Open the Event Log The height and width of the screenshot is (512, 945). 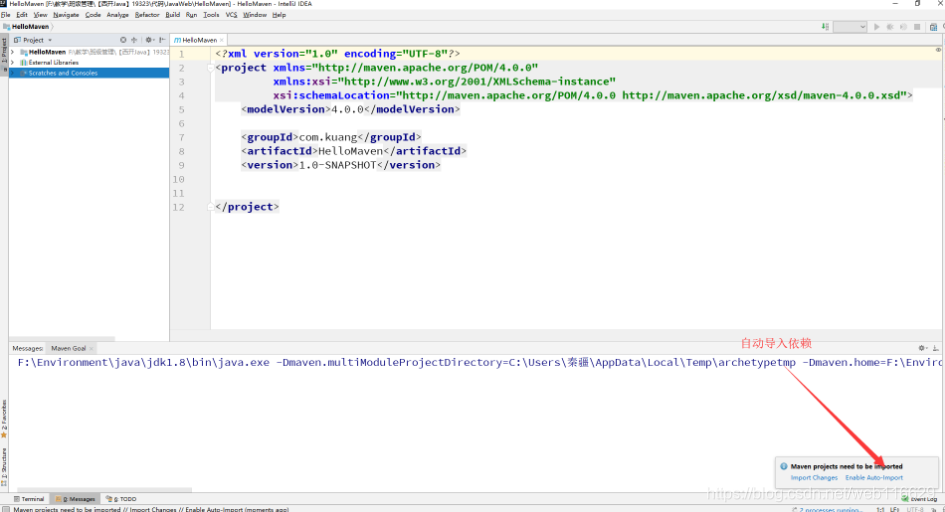pyautogui.click(x=920, y=499)
